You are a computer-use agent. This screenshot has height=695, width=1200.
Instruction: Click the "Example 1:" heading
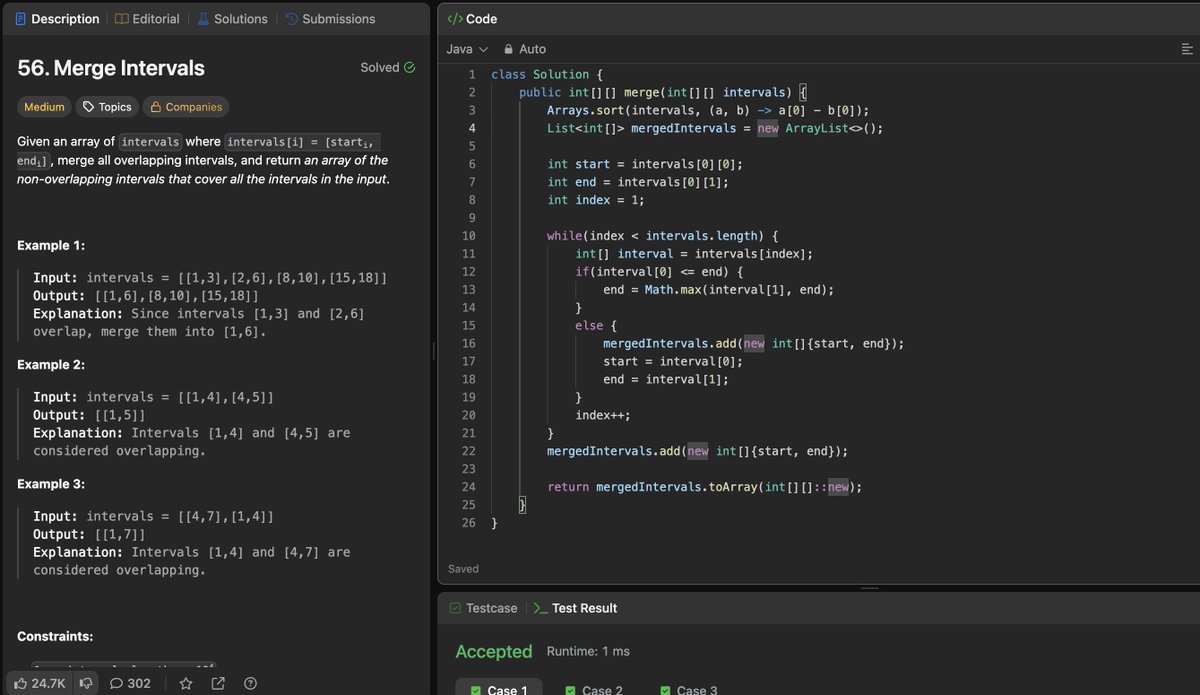point(51,246)
